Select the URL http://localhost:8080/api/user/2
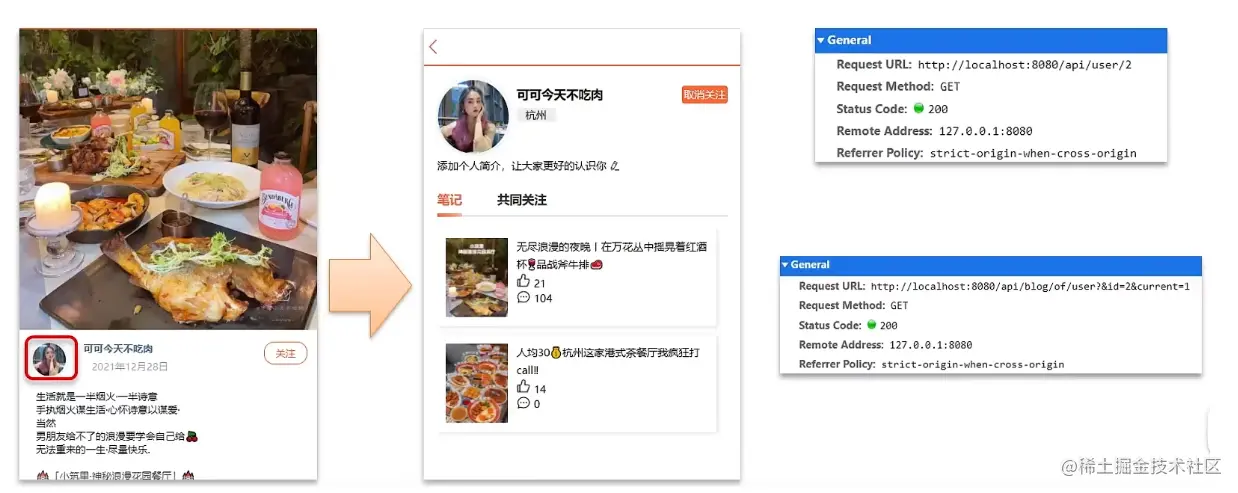The height and width of the screenshot is (493, 1238). click(1024, 64)
